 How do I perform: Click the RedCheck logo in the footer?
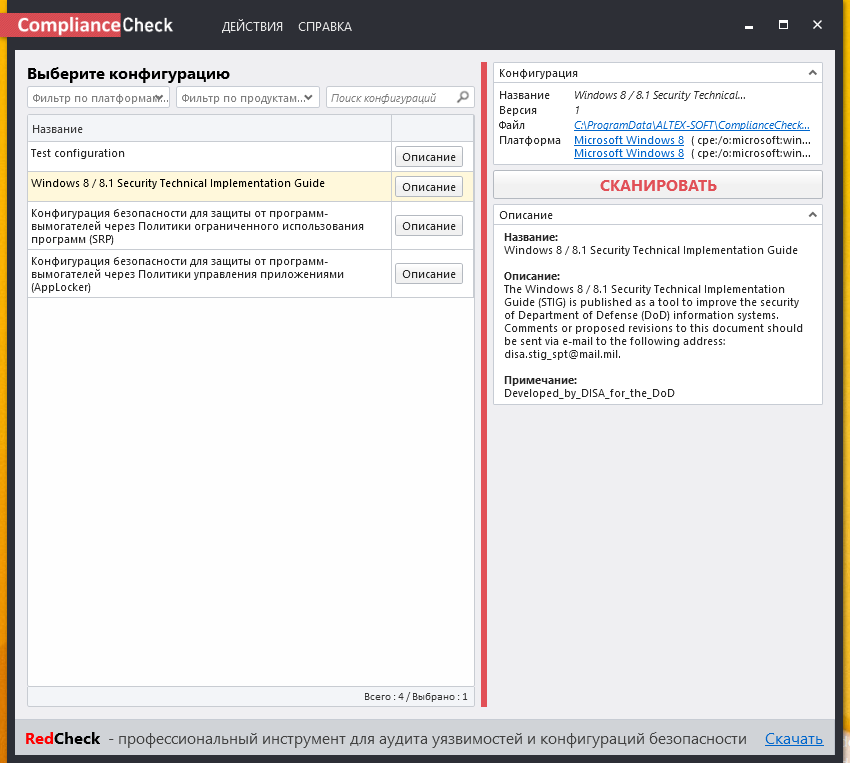click(x=62, y=739)
